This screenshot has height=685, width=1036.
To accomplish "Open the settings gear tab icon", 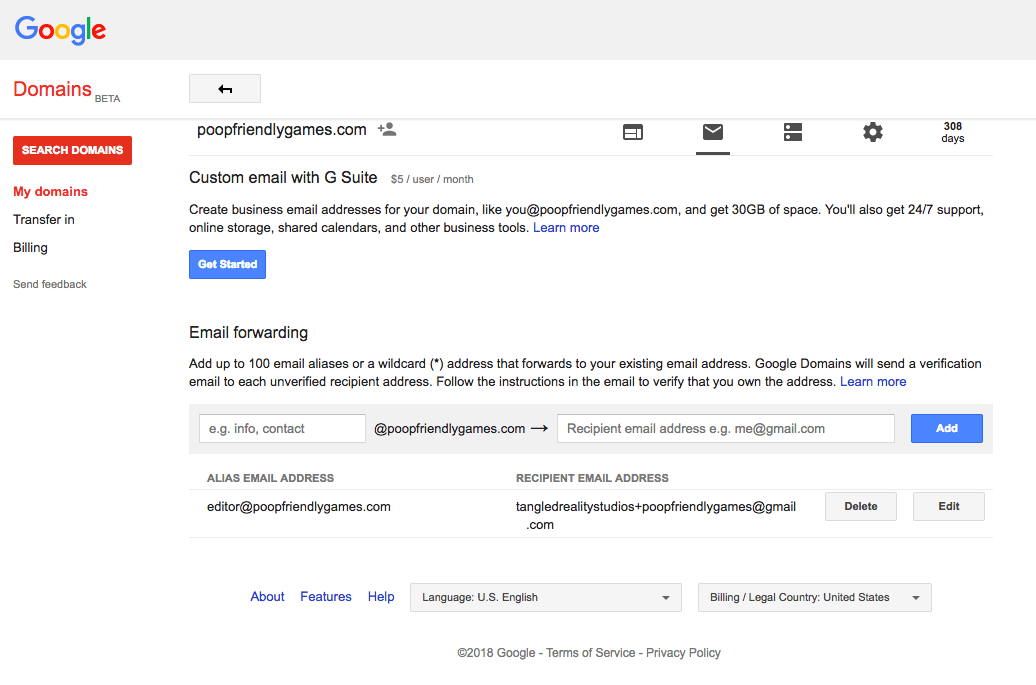I will [873, 132].
